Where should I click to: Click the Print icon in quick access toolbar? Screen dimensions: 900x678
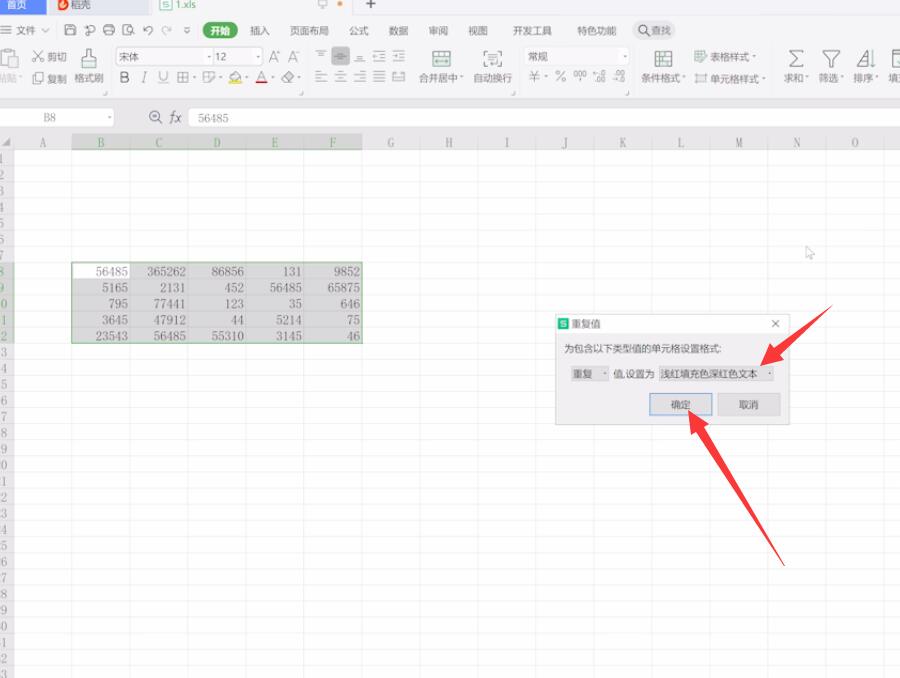click(x=109, y=30)
